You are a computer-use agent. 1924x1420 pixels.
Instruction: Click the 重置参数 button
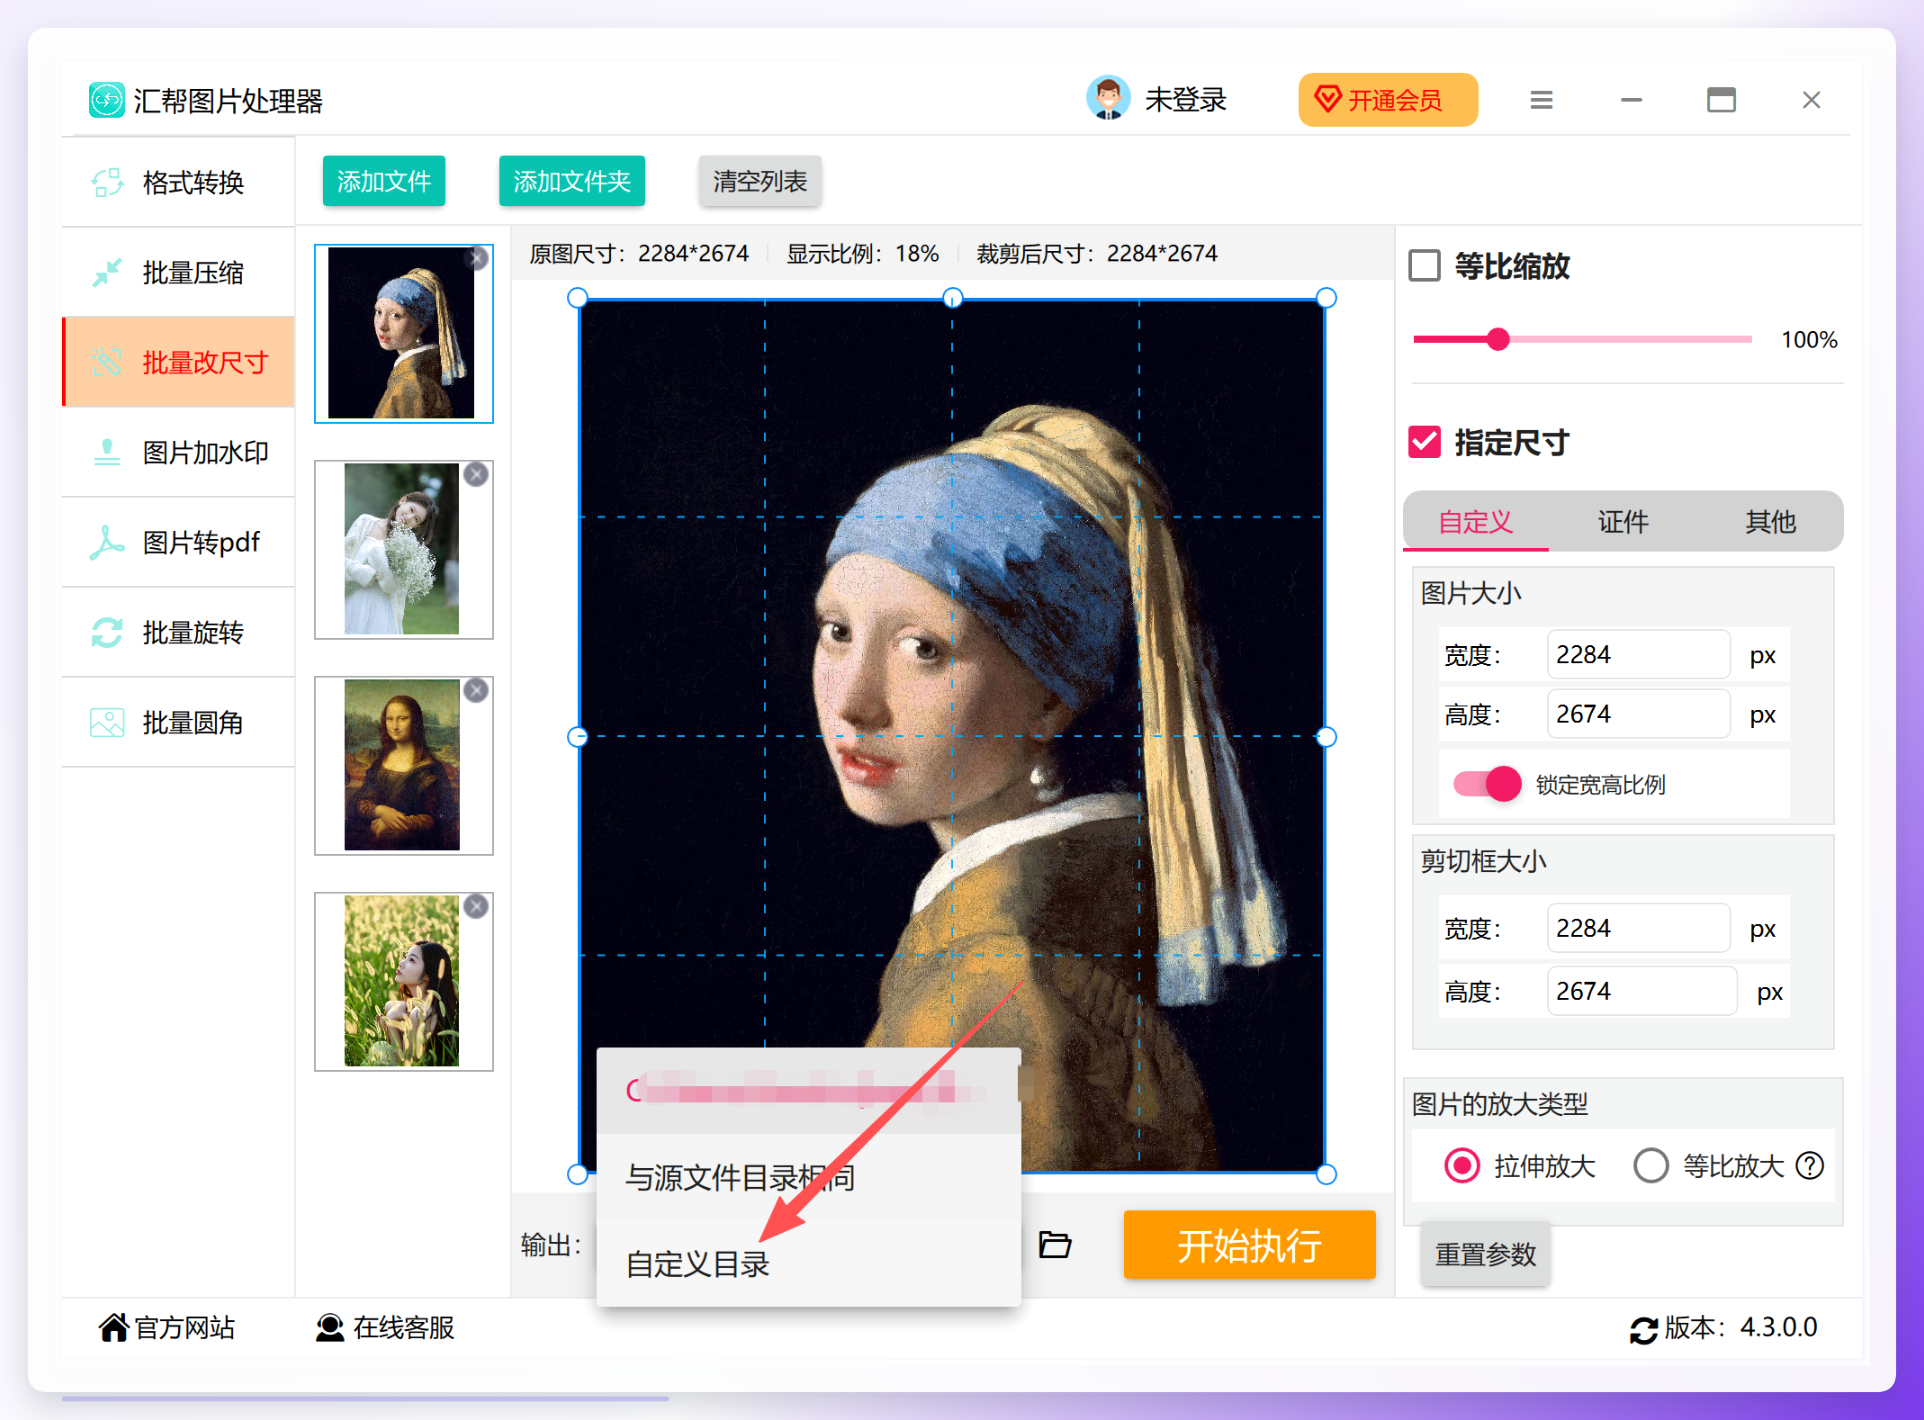tap(1485, 1254)
